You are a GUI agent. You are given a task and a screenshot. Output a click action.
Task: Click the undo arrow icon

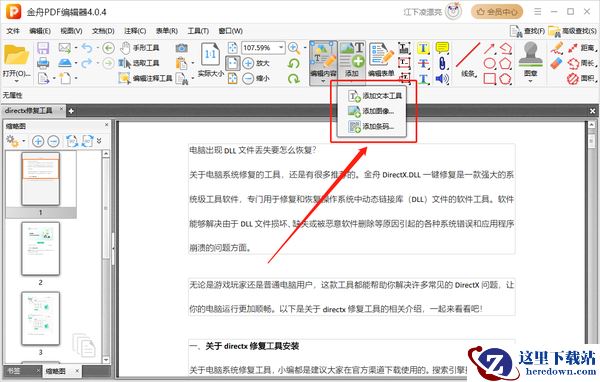(87, 48)
